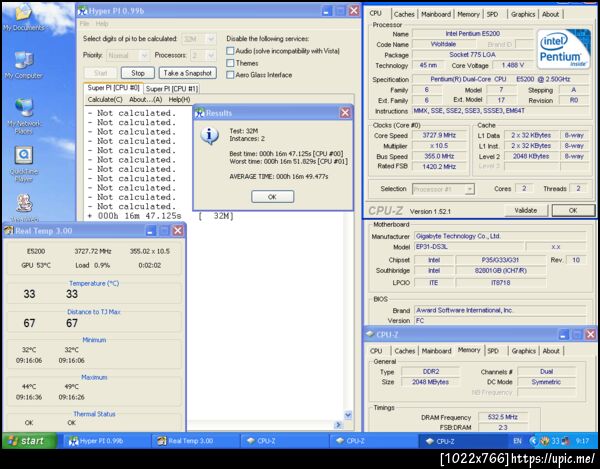This screenshot has width=600, height=469.
Task: Select the Super PI [CPU #0] tab
Action: [113, 88]
